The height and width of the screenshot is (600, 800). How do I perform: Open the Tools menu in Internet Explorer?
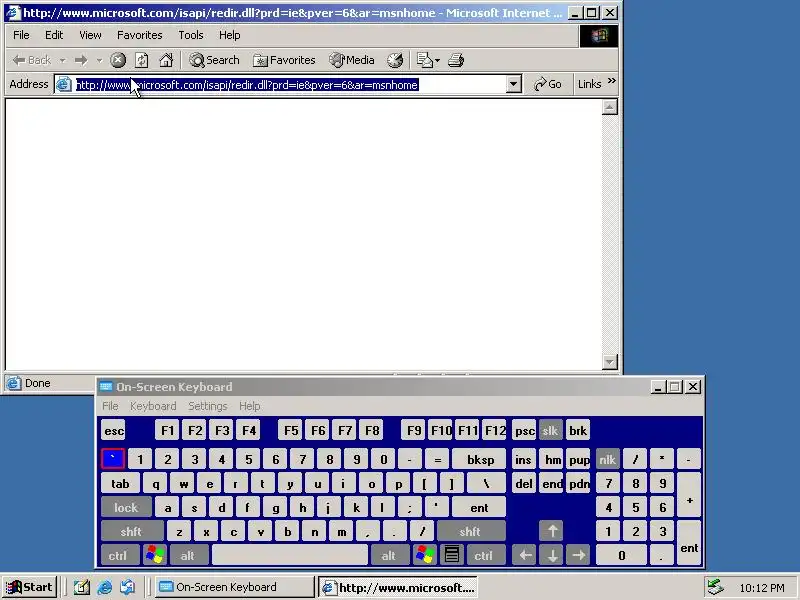[190, 35]
